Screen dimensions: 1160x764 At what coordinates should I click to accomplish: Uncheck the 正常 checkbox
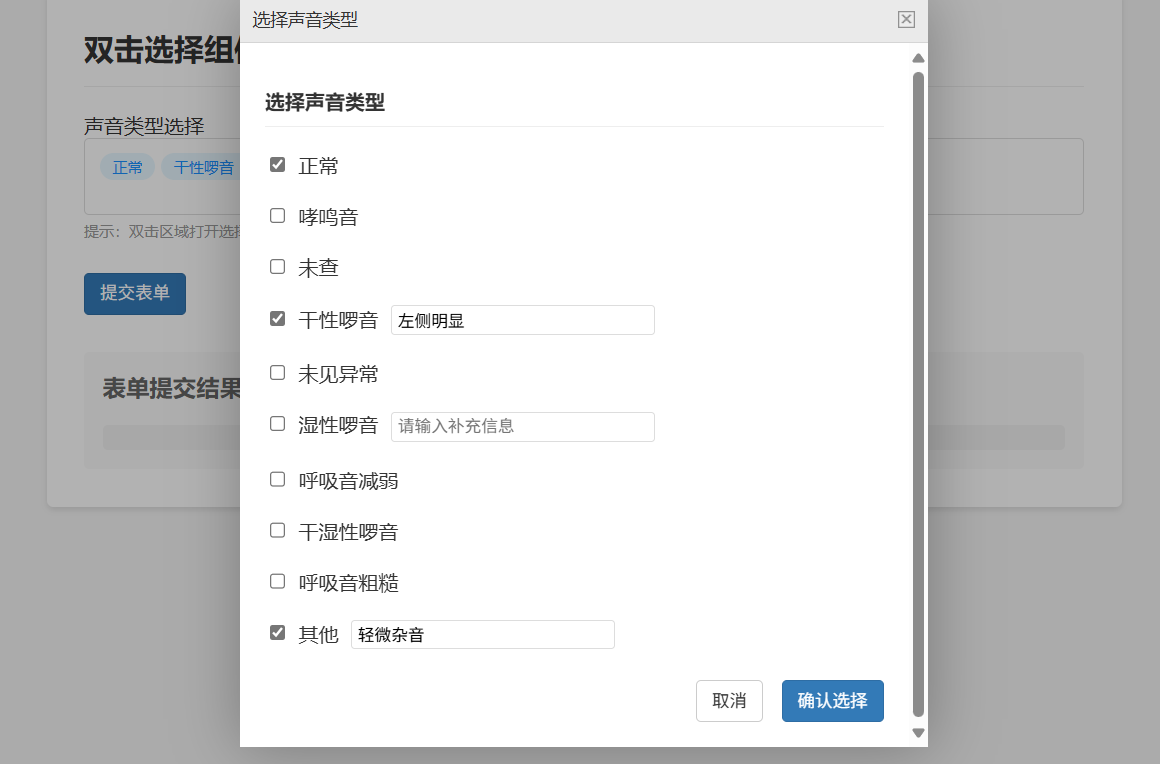click(278, 165)
